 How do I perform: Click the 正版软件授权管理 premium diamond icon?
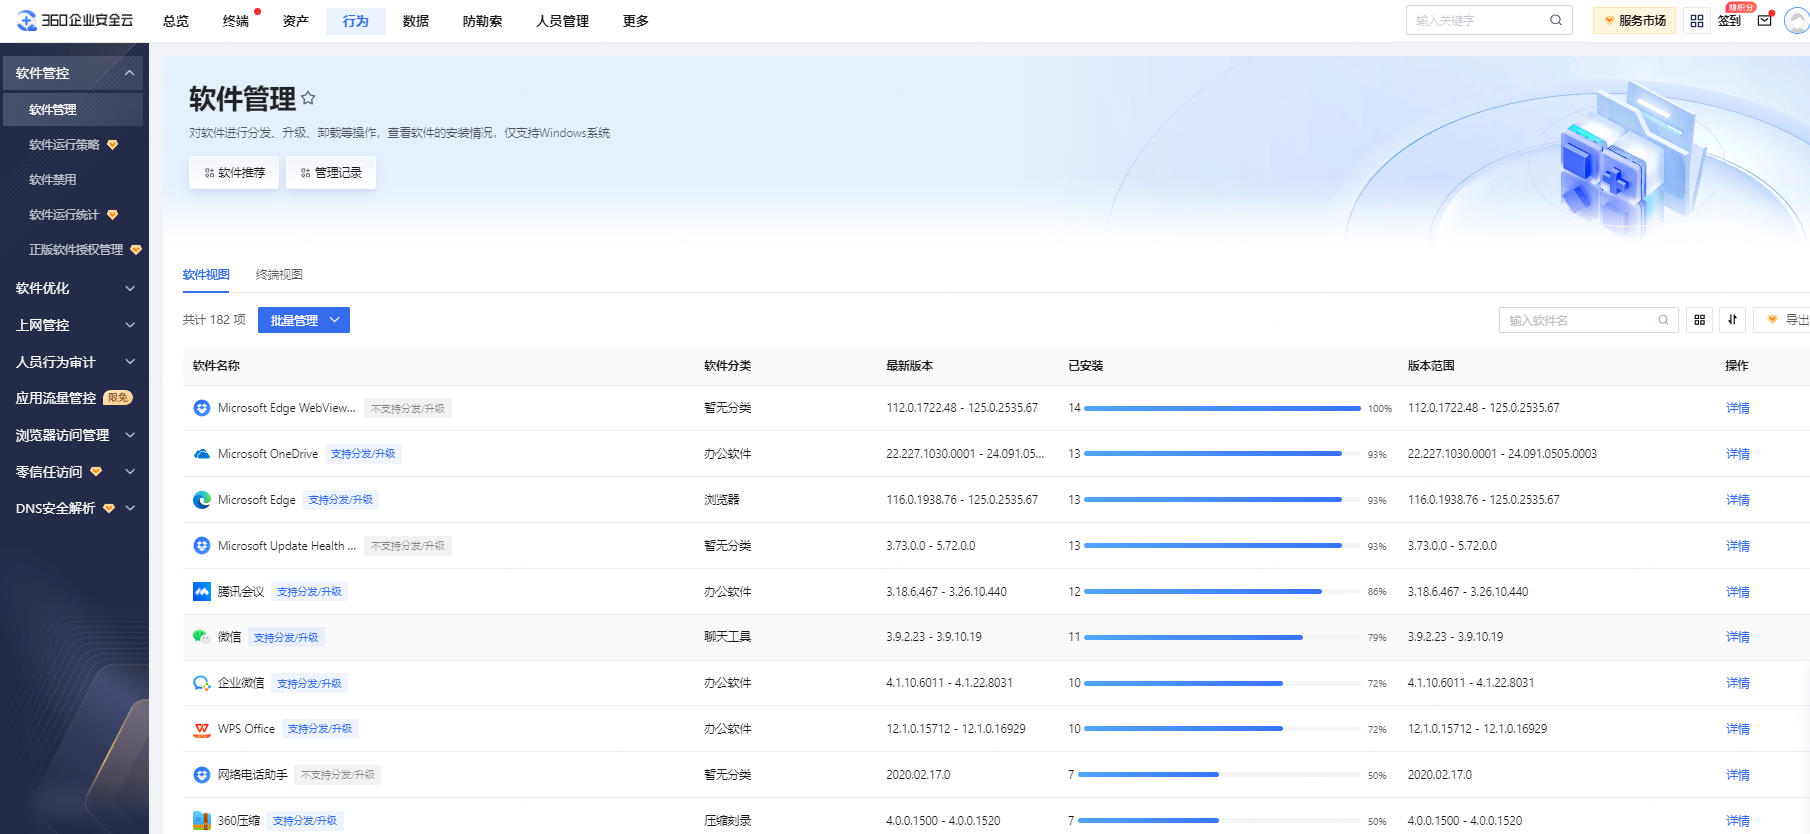click(136, 250)
